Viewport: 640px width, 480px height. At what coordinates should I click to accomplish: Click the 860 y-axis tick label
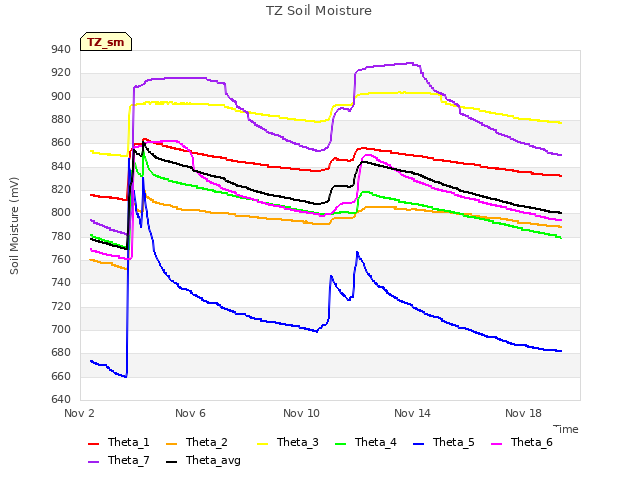click(x=61, y=143)
